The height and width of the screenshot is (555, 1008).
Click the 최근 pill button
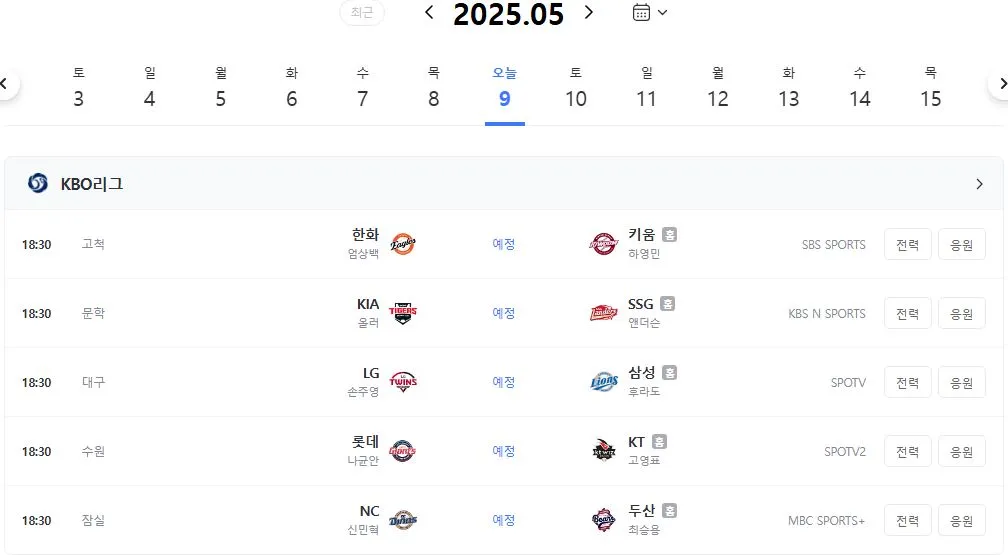coord(362,13)
